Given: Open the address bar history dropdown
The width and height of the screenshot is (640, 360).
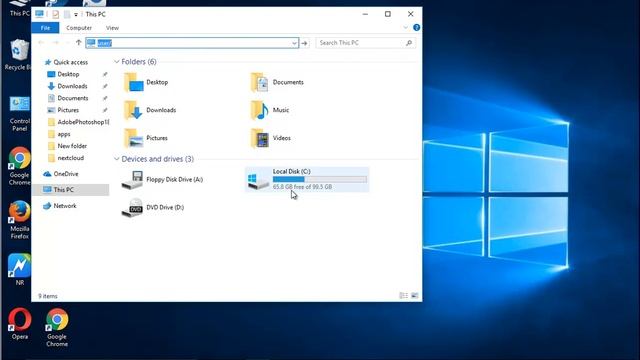Looking at the screenshot, I should click(294, 43).
